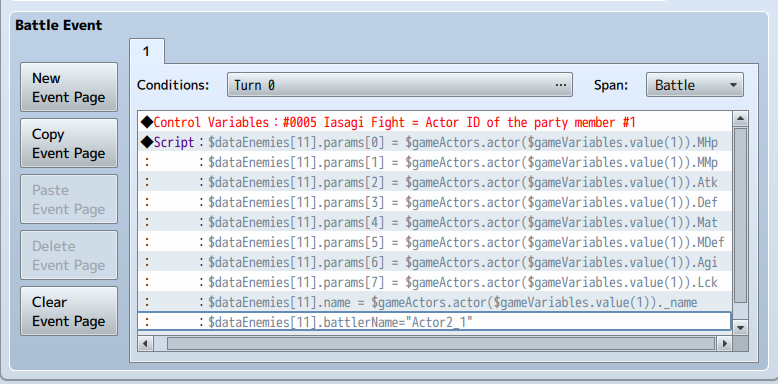Select the script line with params[5] MDef

click(x=435, y=243)
